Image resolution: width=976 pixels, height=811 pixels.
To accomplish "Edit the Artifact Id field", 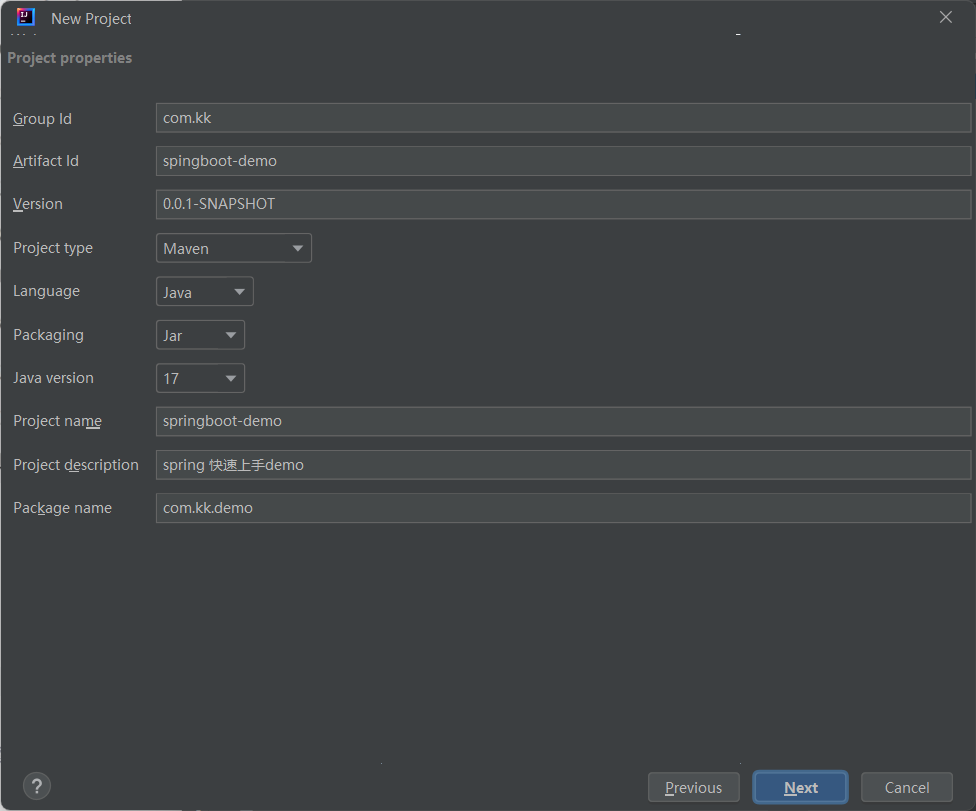I will coord(563,161).
